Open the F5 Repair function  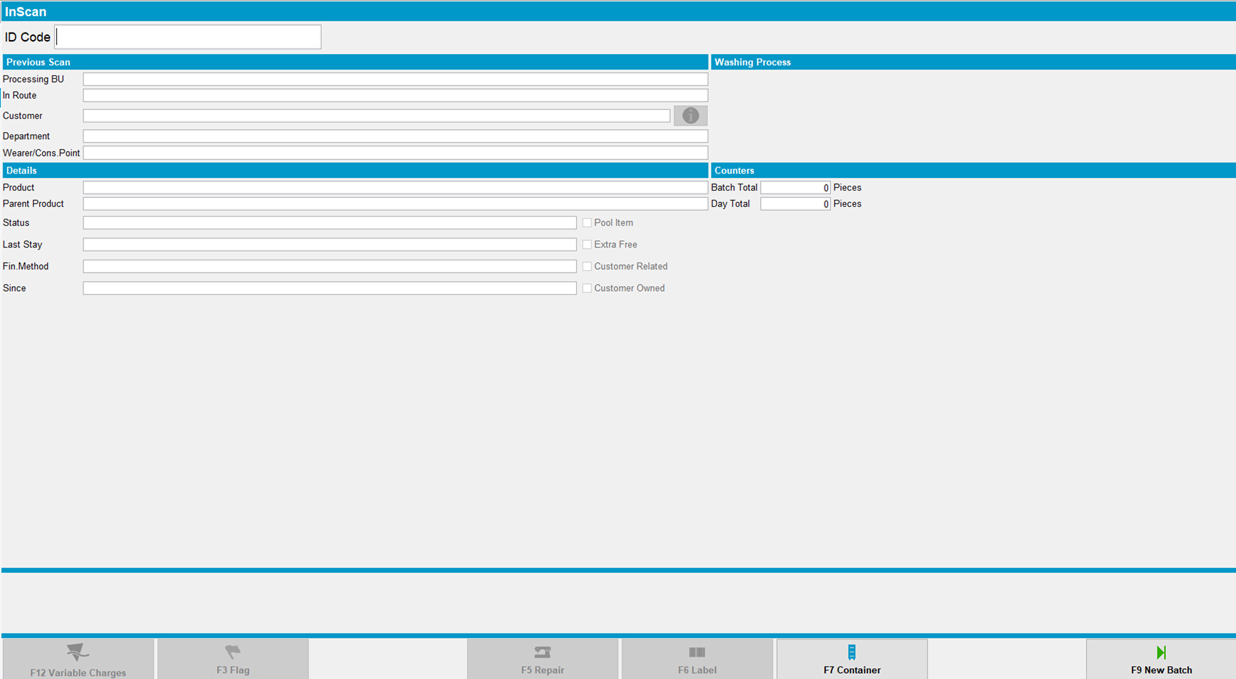click(x=542, y=659)
